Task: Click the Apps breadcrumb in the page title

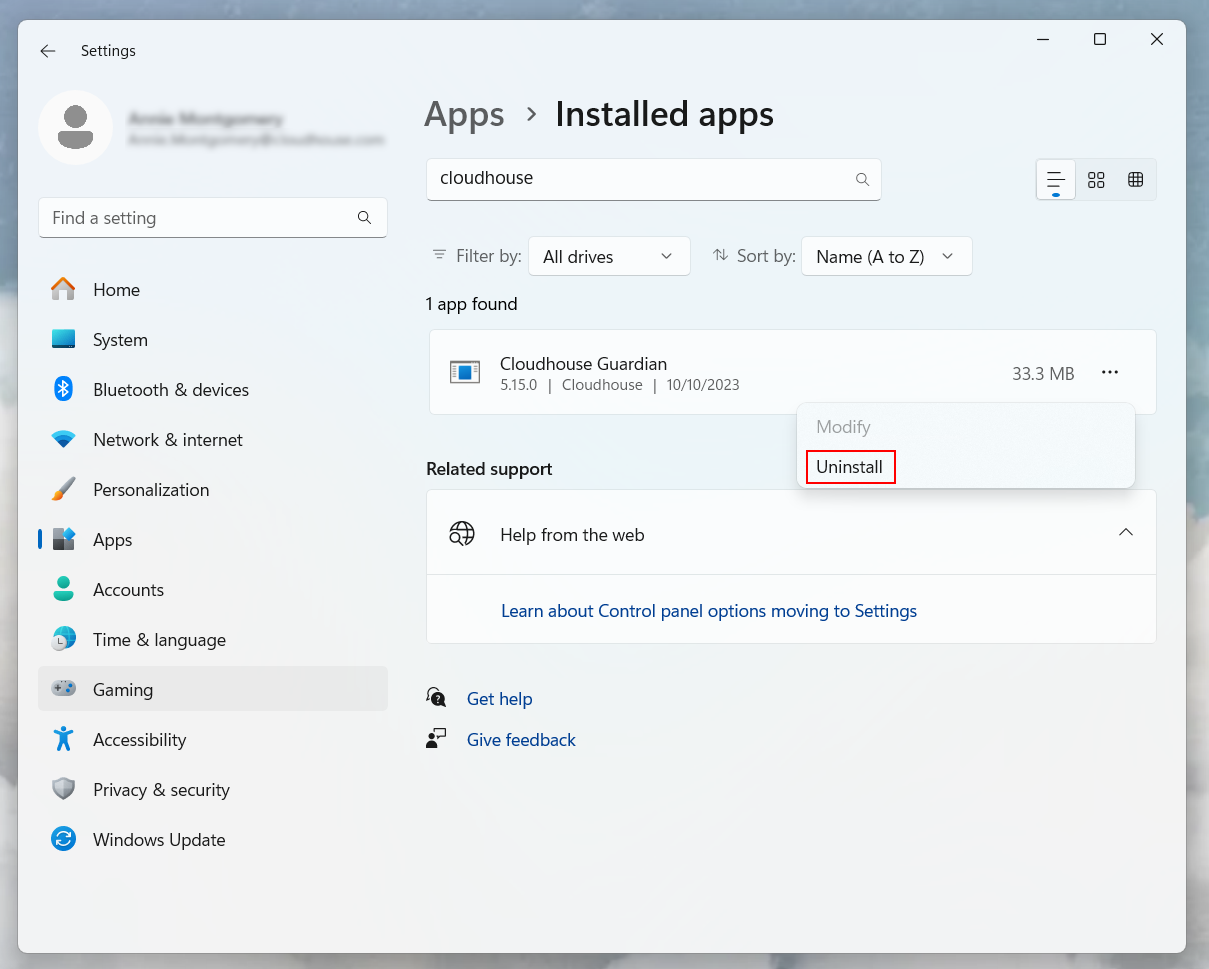Action: [x=464, y=115]
